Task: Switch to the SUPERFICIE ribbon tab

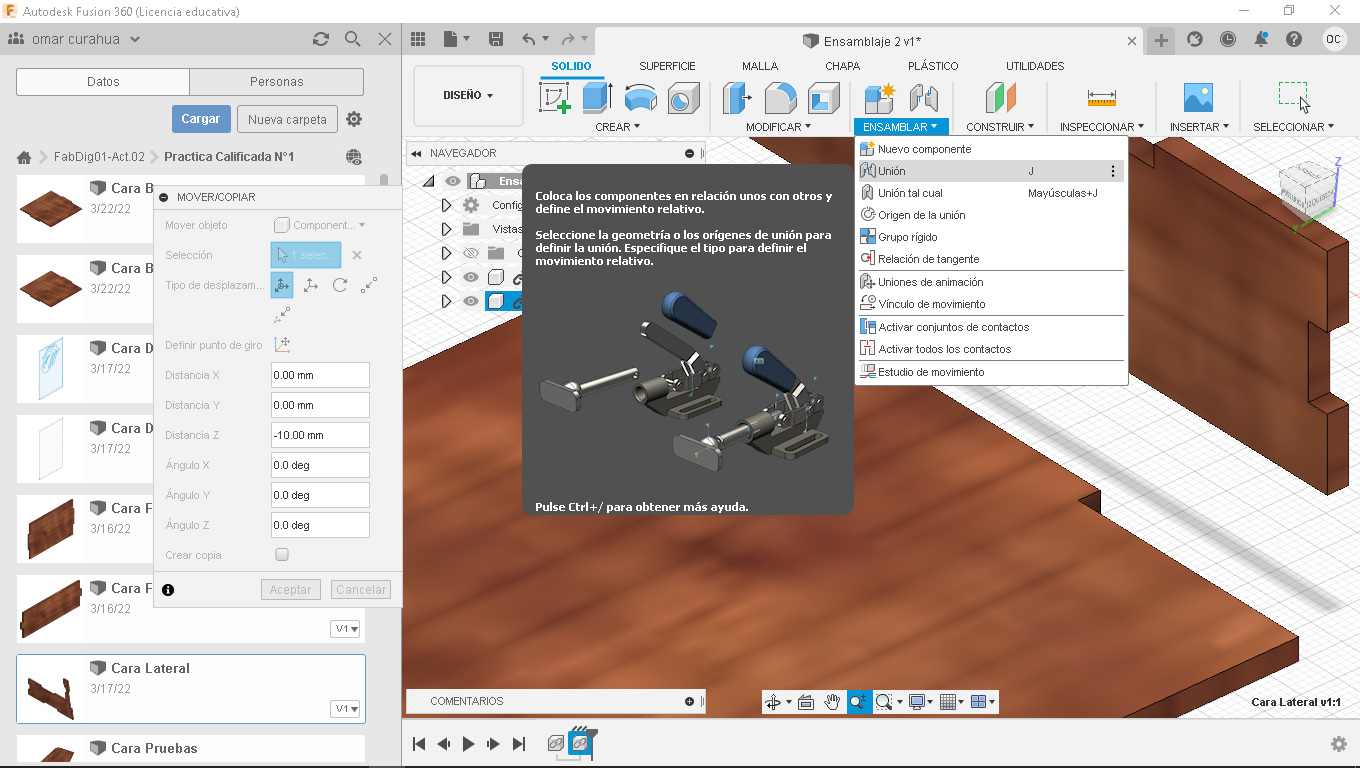Action: (x=667, y=66)
